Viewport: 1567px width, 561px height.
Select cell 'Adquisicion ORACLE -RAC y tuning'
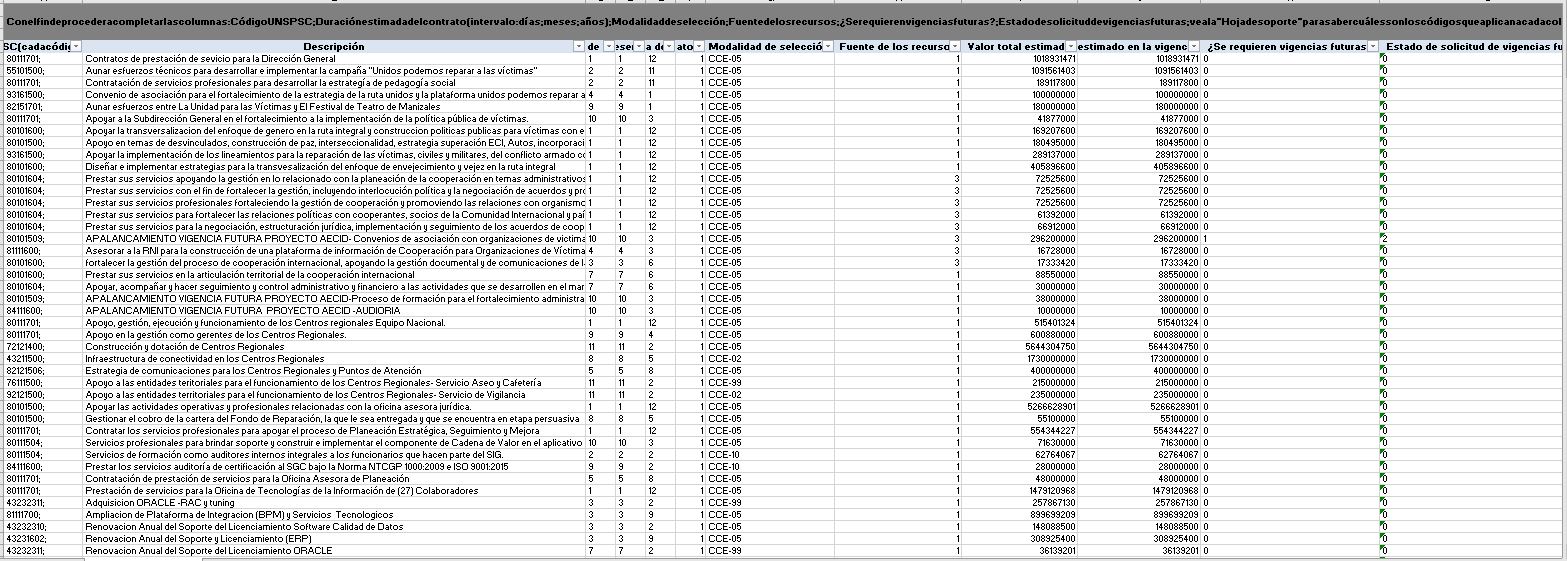(335, 503)
